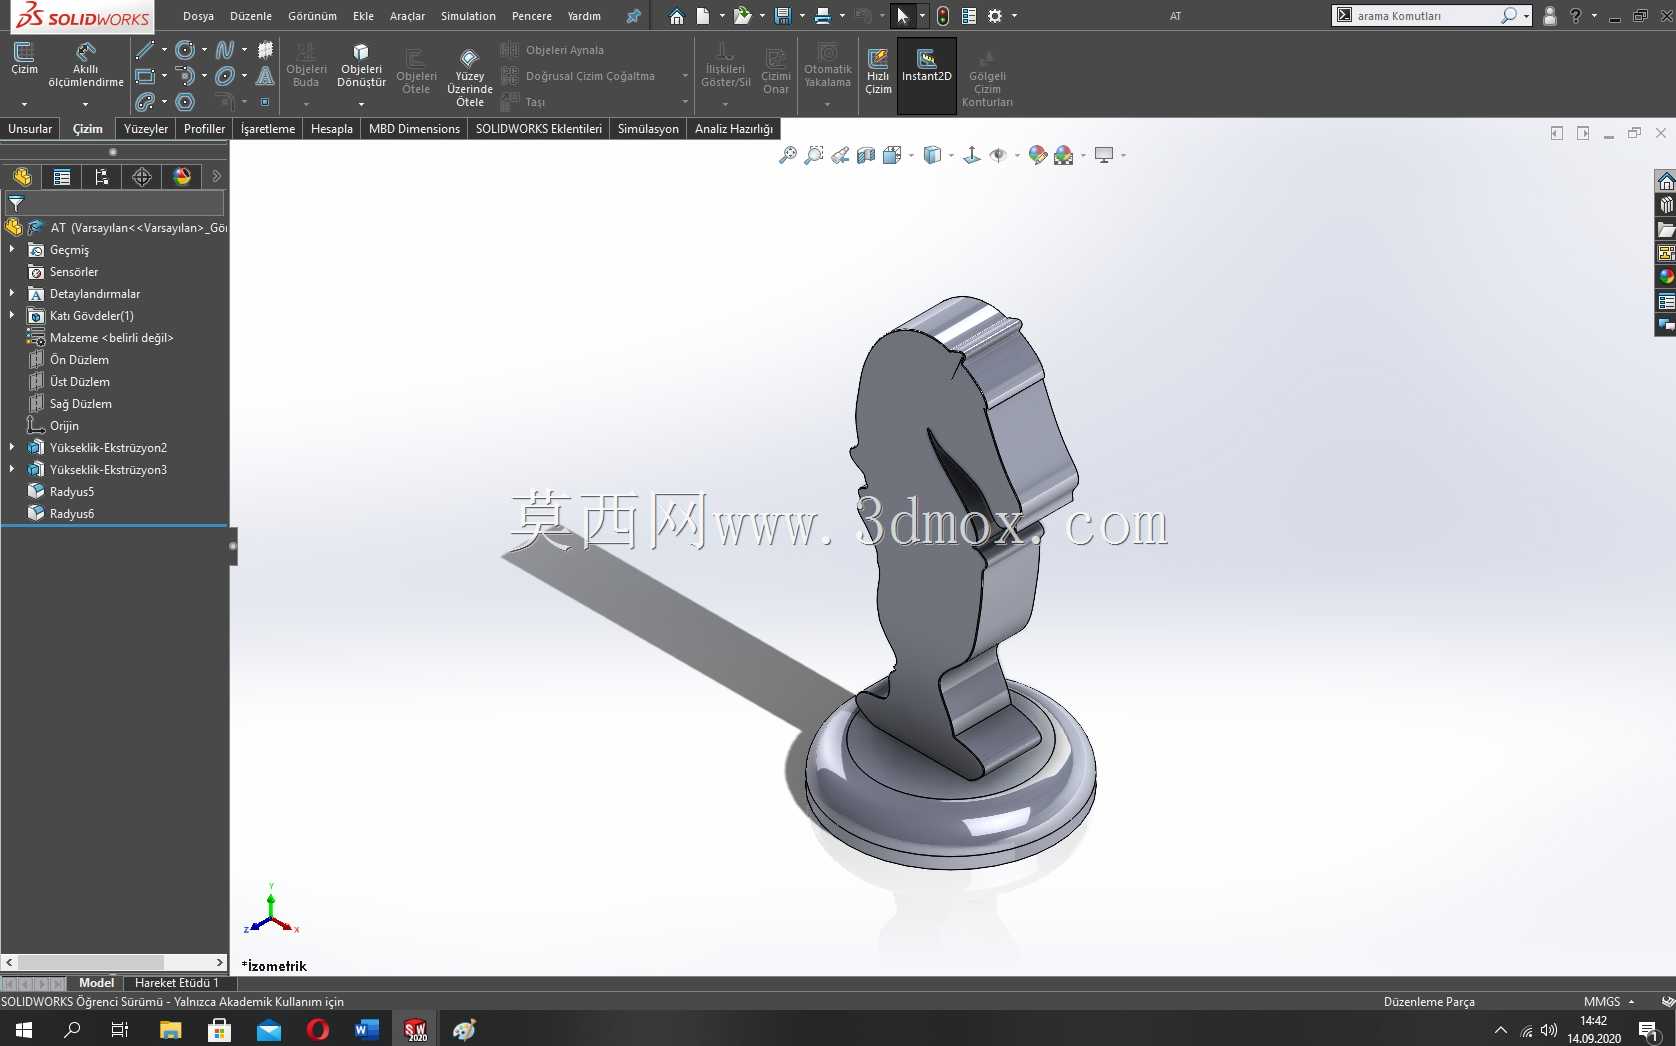This screenshot has height=1046, width=1676.
Task: Click the feature tree filter field
Action: 114,202
